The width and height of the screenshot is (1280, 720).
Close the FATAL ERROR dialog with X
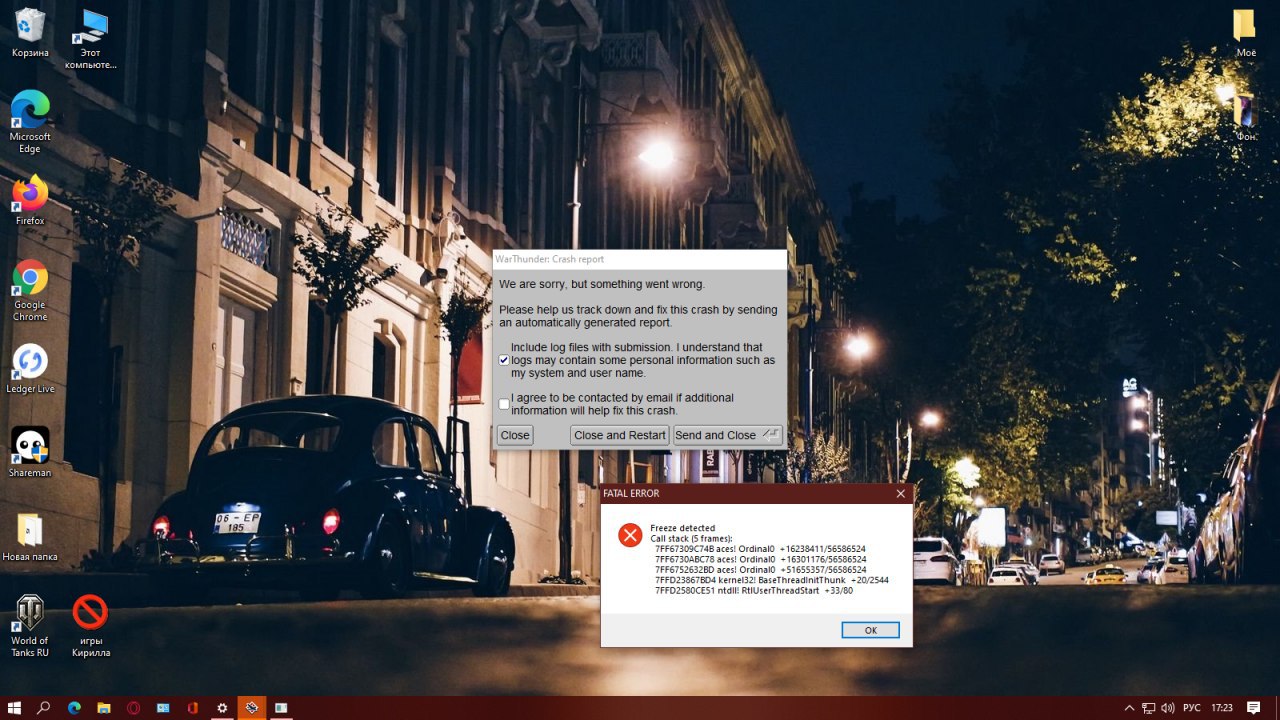[900, 493]
